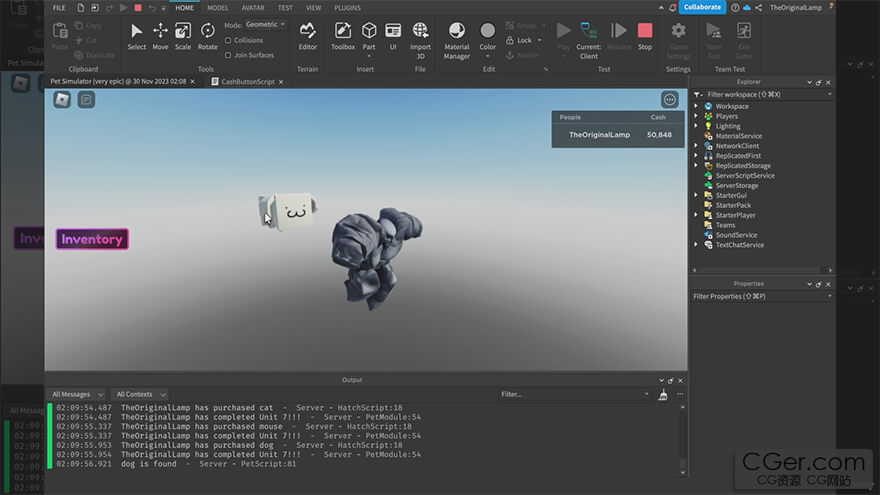
Task: Open the chat icon in viewport
Action: click(86, 99)
